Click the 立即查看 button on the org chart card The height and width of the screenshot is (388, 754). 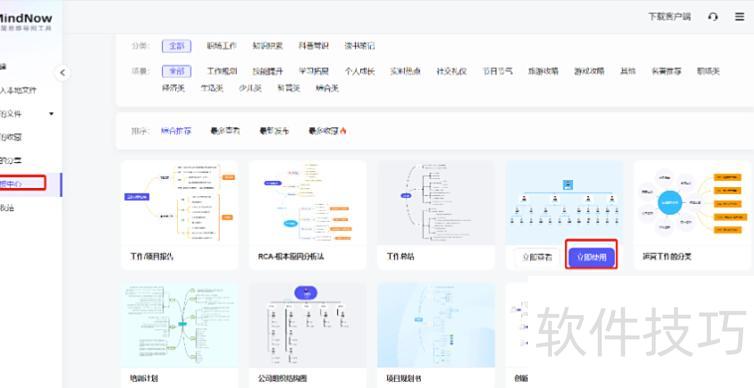tap(538, 258)
